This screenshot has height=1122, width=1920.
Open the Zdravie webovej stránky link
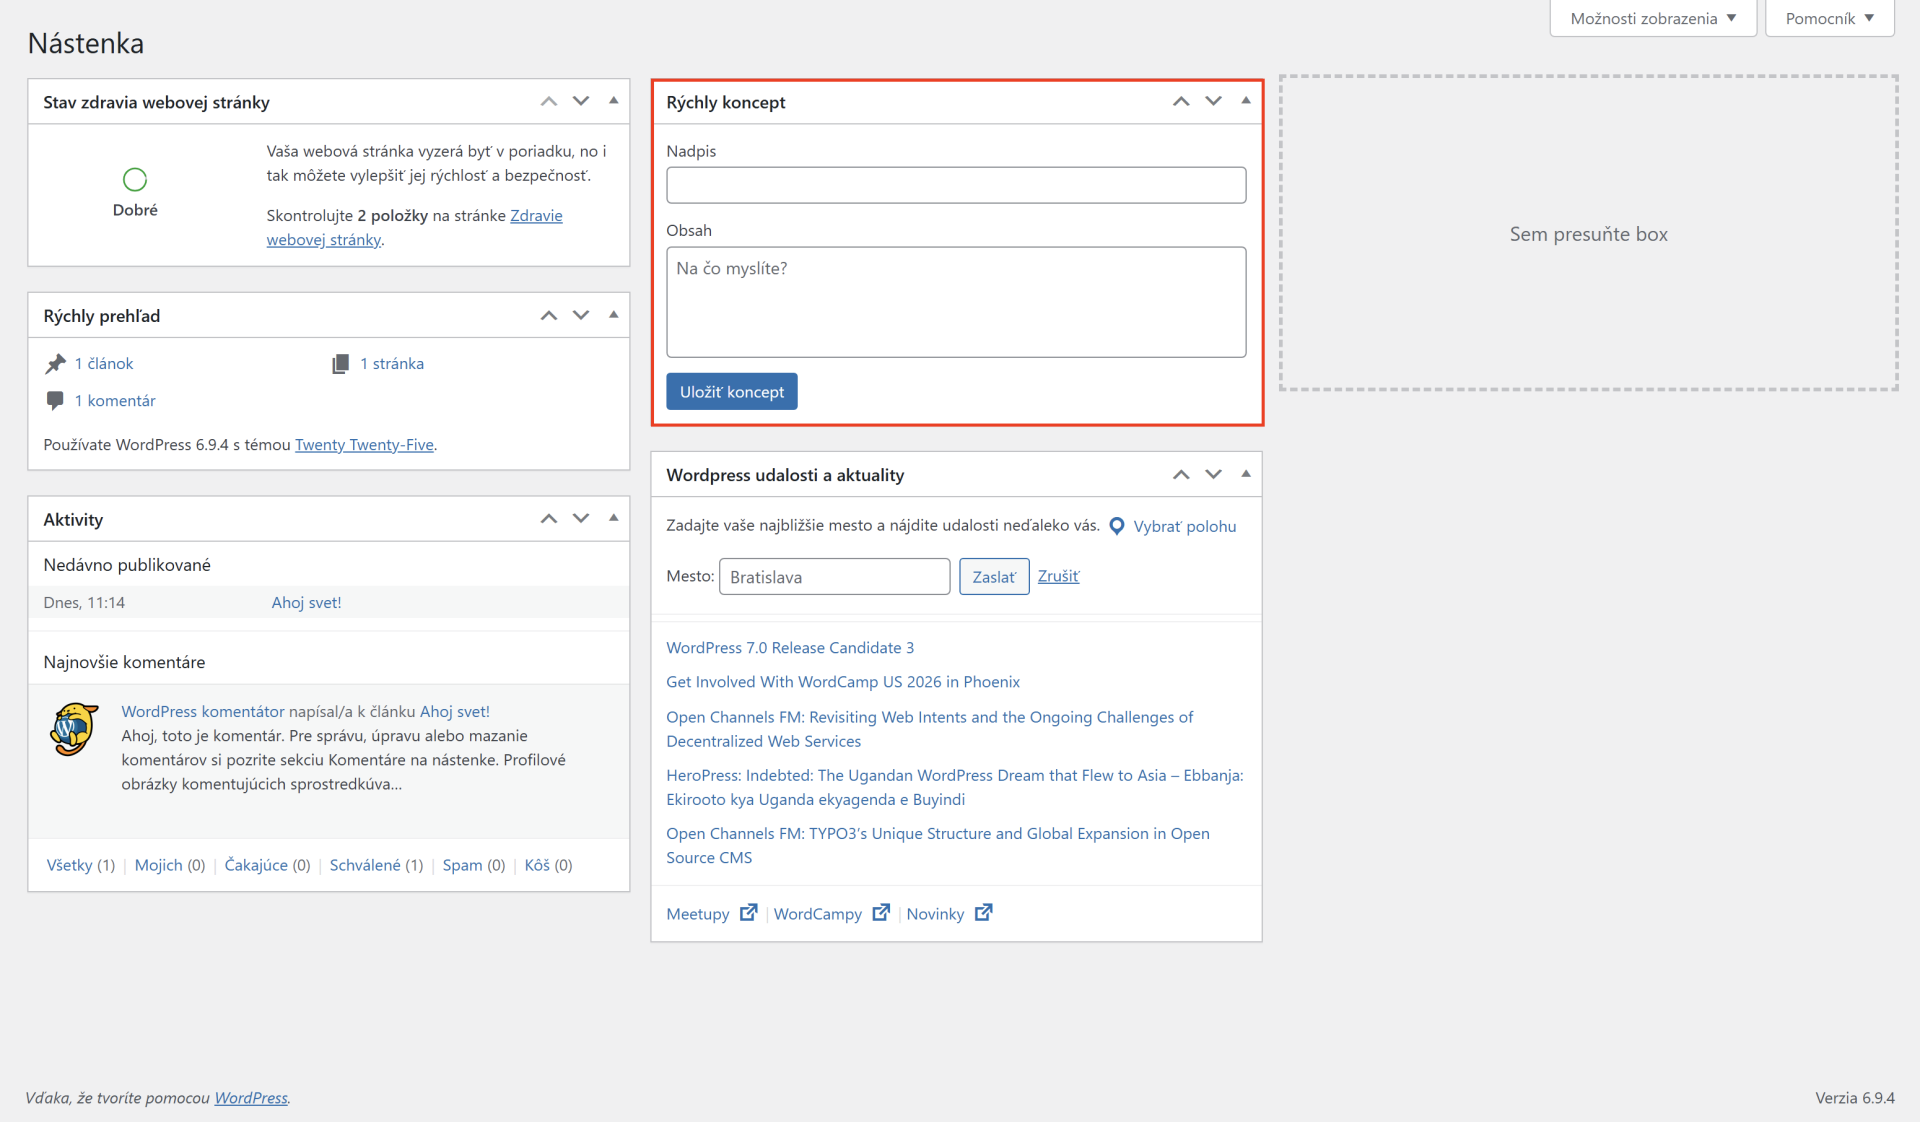(x=415, y=227)
